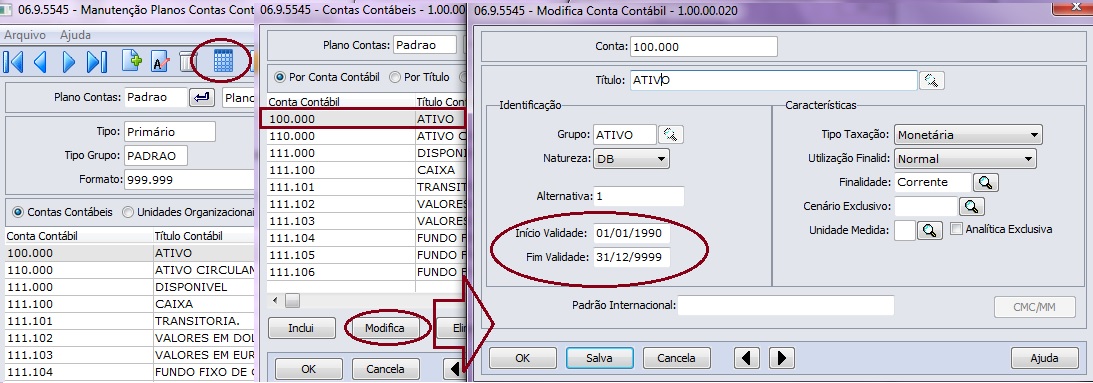Screen dimensions: 1093x383
Task: Click the add new record icon
Action: (x=132, y=62)
